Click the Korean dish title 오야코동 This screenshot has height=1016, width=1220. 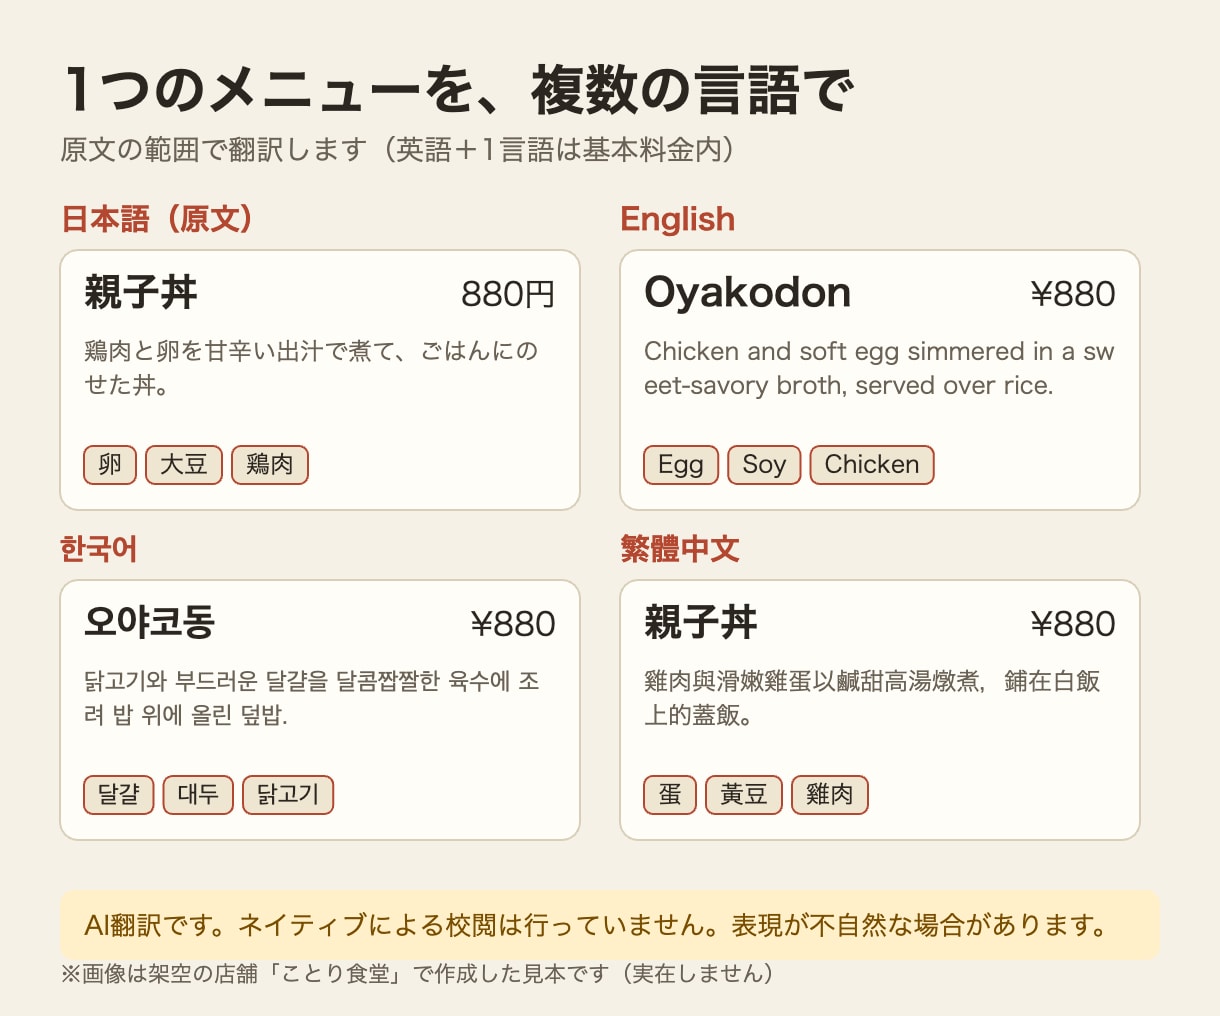[x=150, y=623]
